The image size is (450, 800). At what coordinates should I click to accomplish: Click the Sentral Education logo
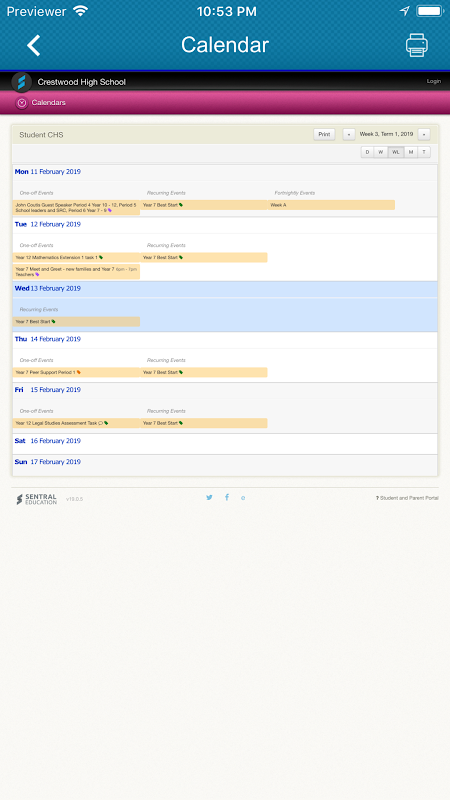[36, 499]
